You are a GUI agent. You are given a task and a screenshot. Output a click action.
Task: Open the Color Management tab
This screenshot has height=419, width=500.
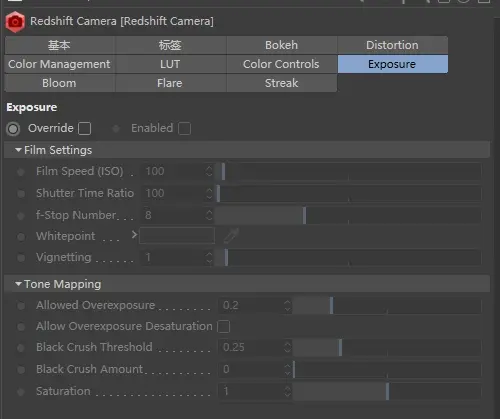click(59, 64)
